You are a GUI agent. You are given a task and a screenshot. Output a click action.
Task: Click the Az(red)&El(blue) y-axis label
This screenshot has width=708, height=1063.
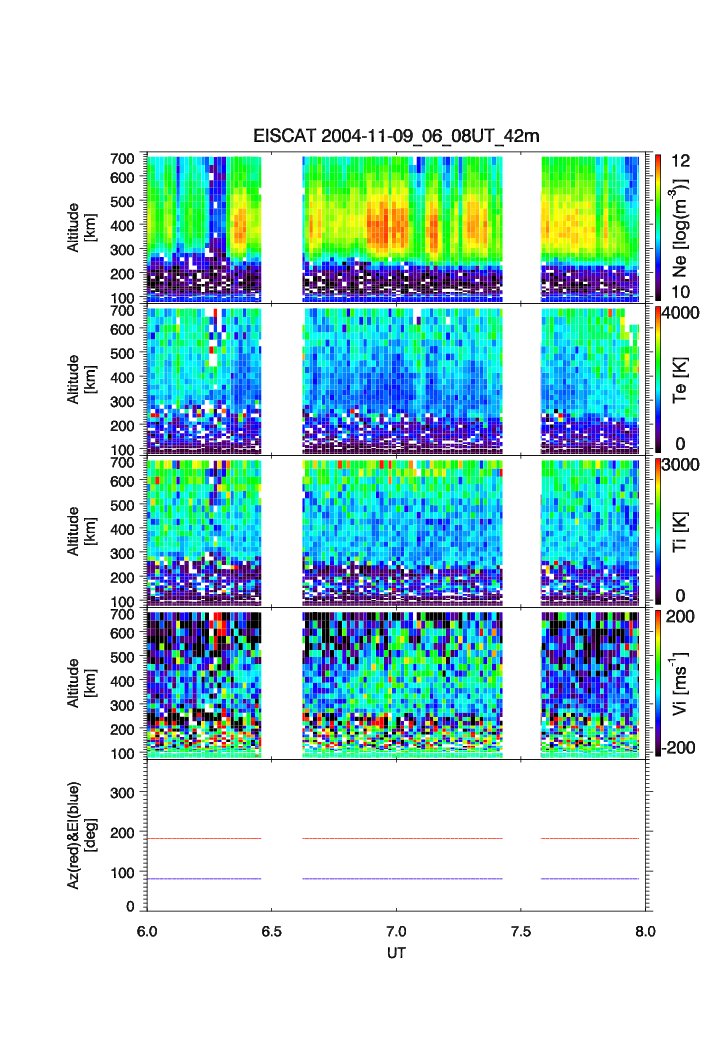click(79, 834)
